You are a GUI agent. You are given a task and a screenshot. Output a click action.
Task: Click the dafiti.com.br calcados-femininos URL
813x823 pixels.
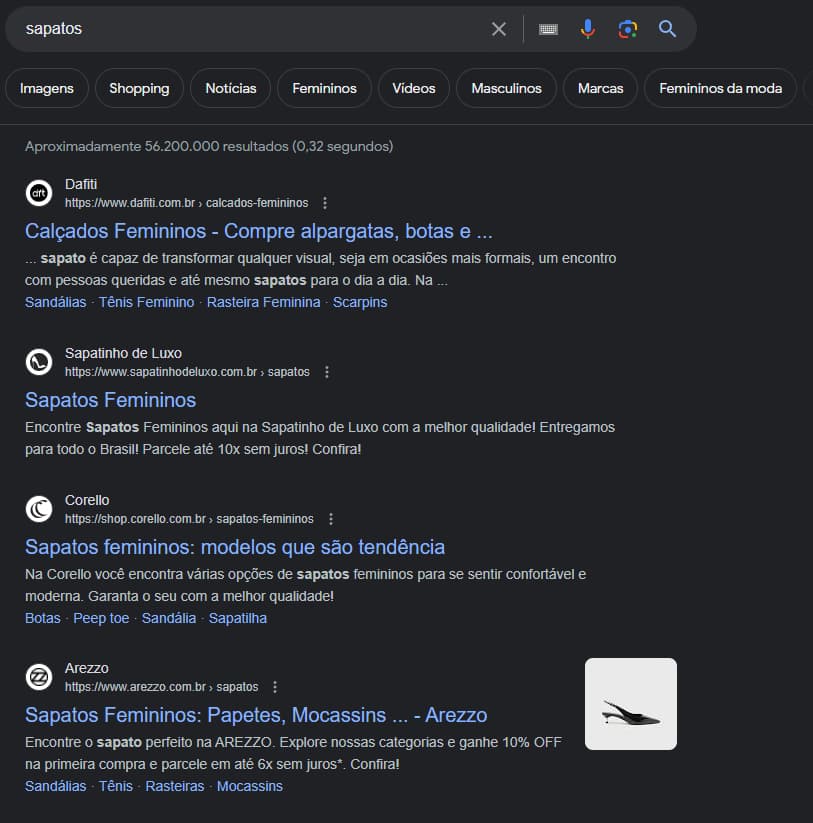coord(187,203)
